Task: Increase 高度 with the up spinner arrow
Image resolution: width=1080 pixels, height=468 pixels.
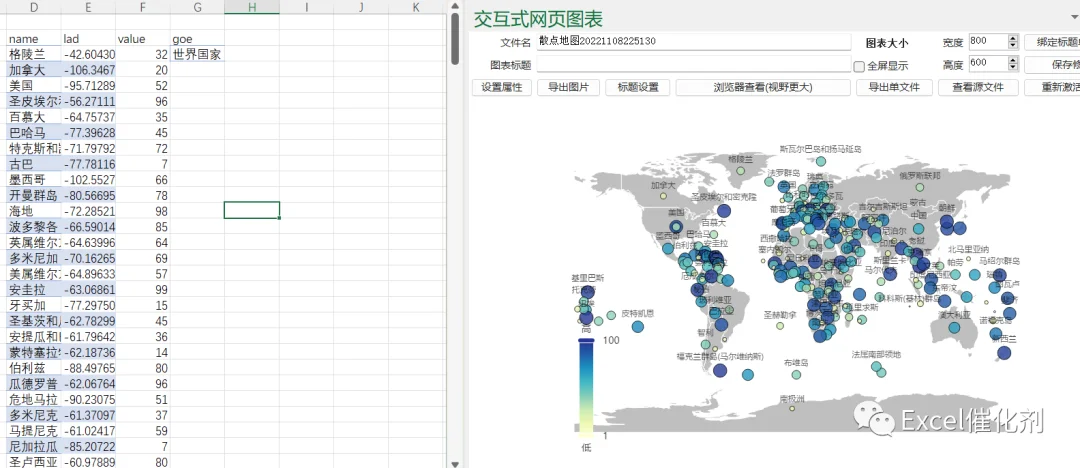Action: pos(1012,60)
